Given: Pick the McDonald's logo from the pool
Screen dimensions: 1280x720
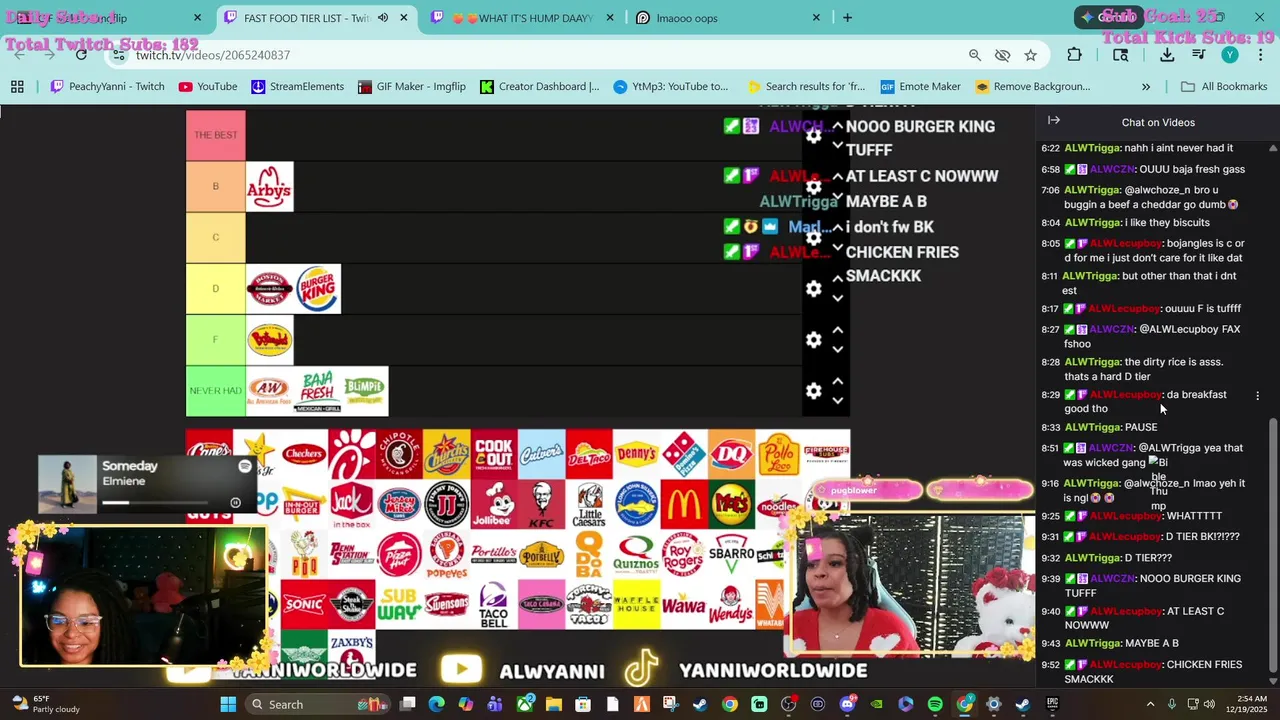Looking at the screenshot, I should point(684,503).
